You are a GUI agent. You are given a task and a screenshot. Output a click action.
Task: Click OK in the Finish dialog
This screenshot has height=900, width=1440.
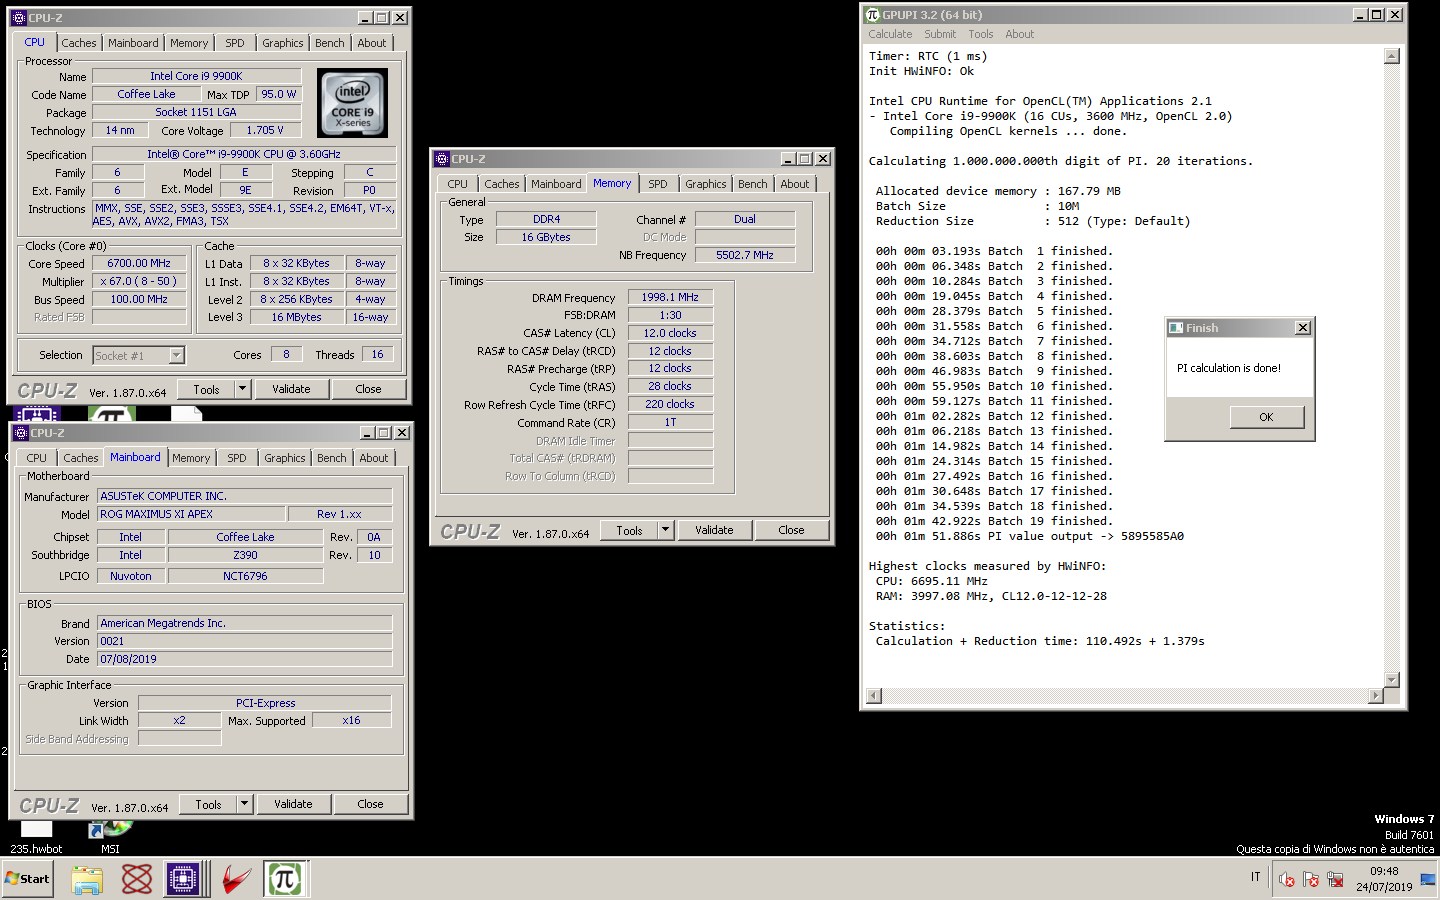[1266, 417]
